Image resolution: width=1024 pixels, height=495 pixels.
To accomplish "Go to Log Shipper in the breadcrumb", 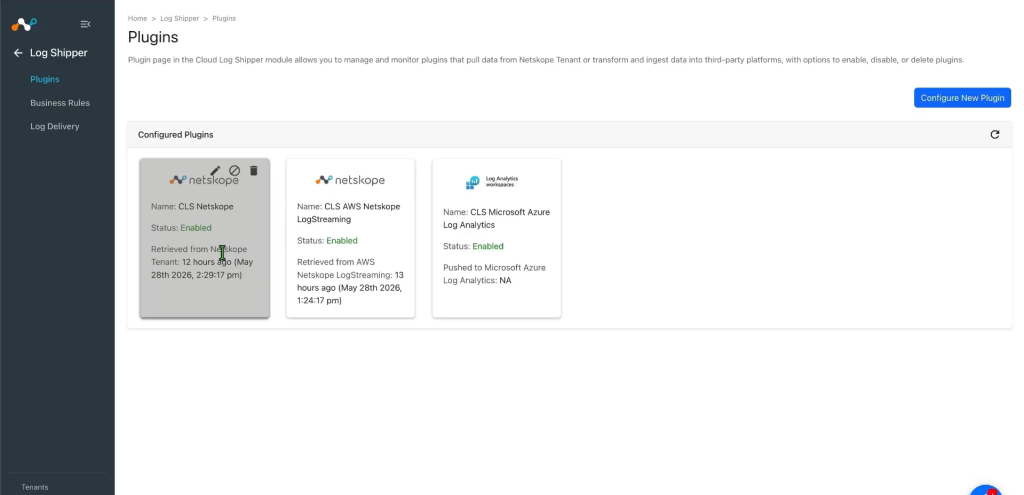I will coord(180,18).
